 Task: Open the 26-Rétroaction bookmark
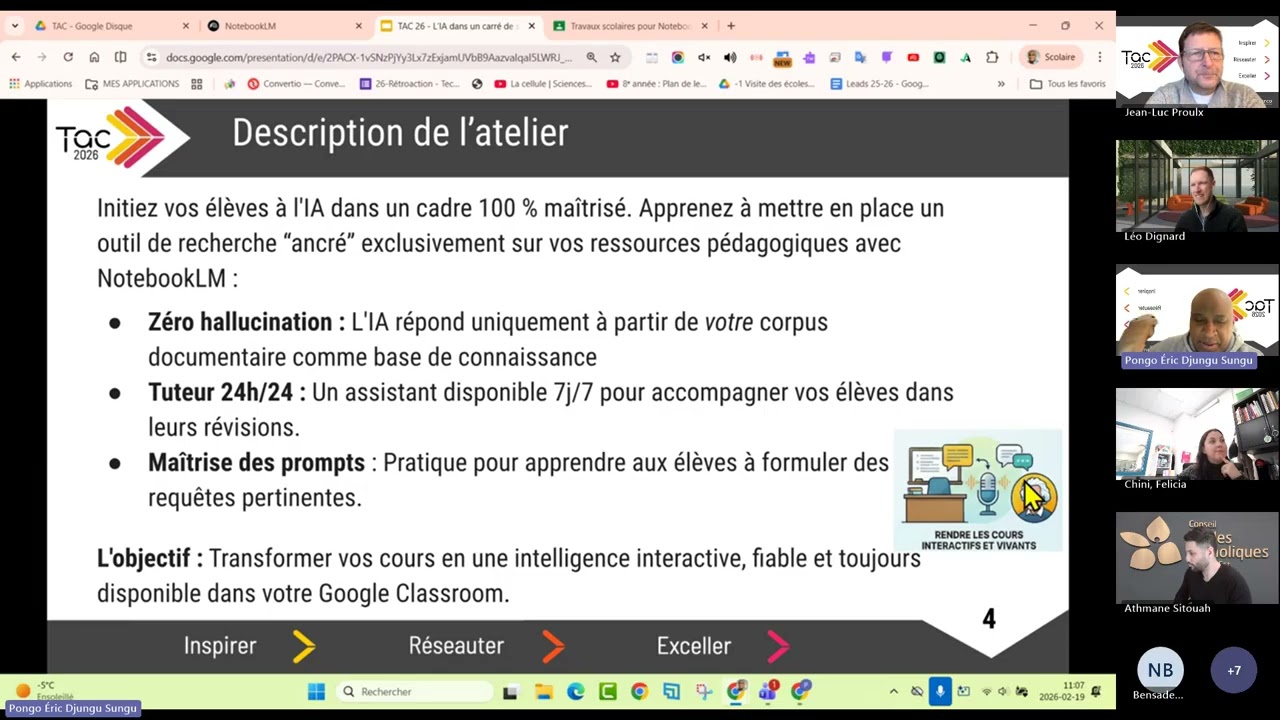[409, 84]
